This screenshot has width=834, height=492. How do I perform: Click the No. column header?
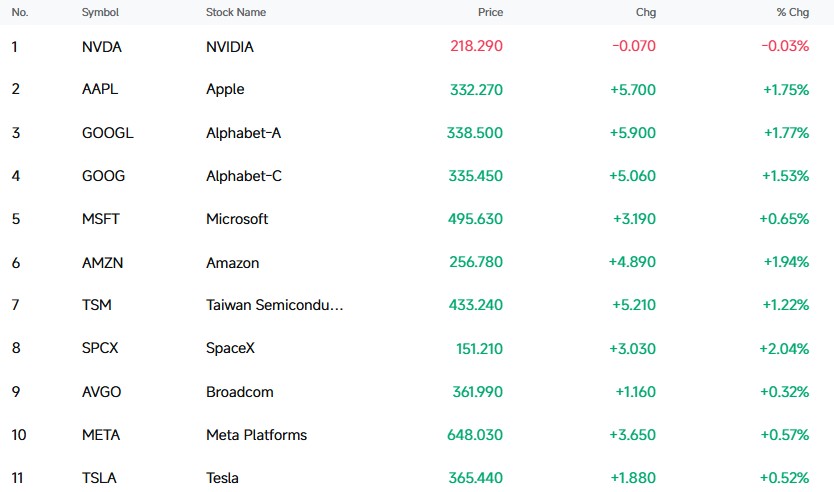click(20, 12)
